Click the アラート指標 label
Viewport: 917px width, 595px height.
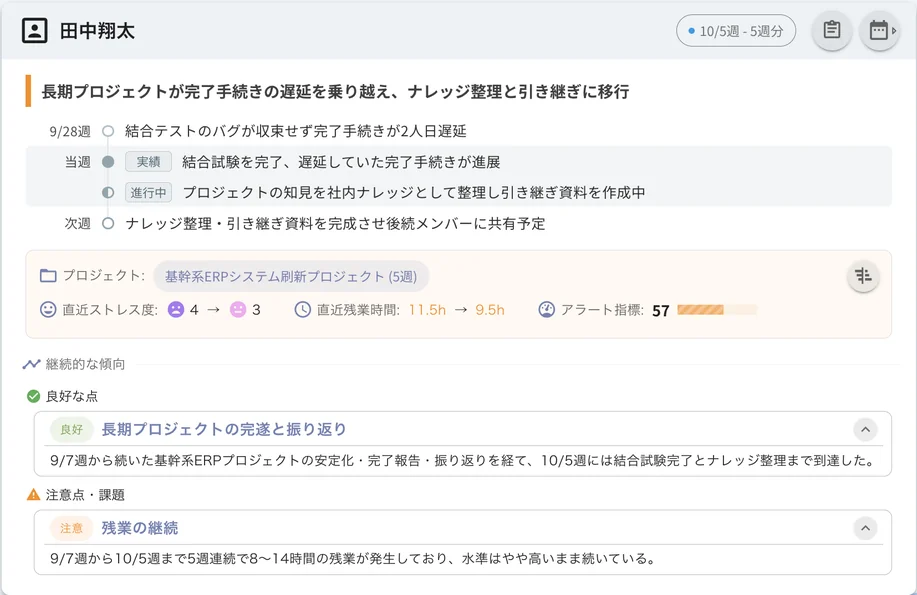coord(602,310)
